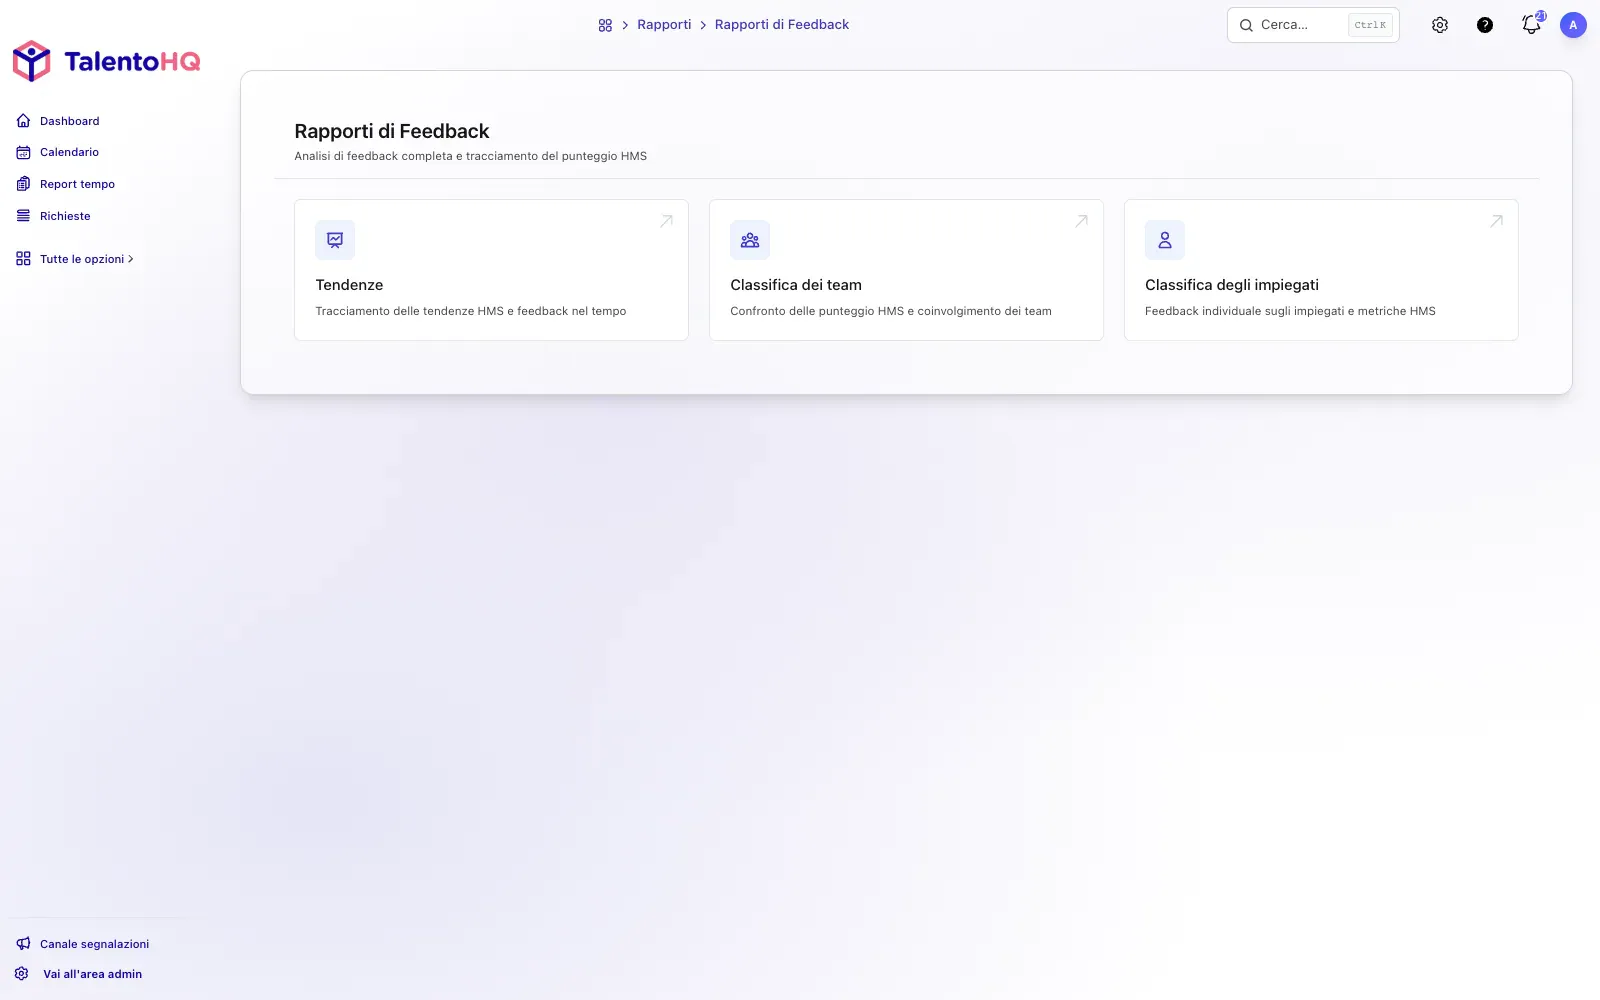Navigate to Rapporti breadcrumb

[x=664, y=25]
